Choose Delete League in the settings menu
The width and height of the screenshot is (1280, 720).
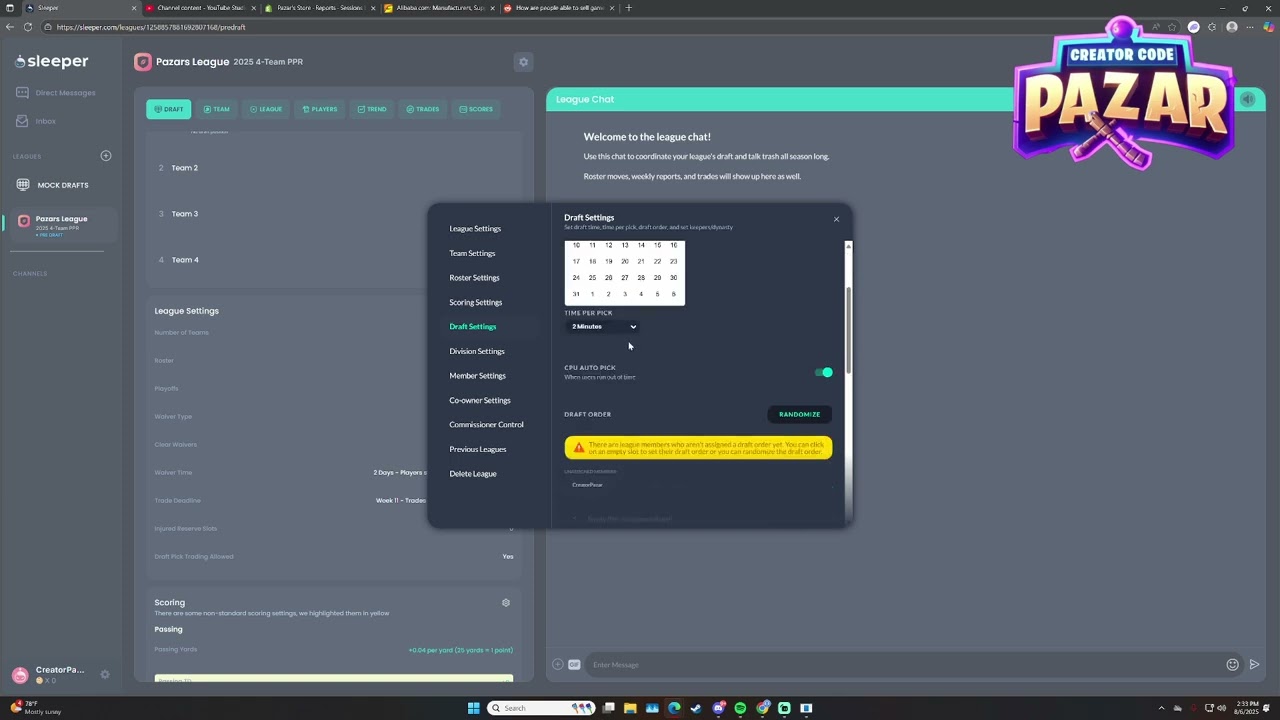473,474
